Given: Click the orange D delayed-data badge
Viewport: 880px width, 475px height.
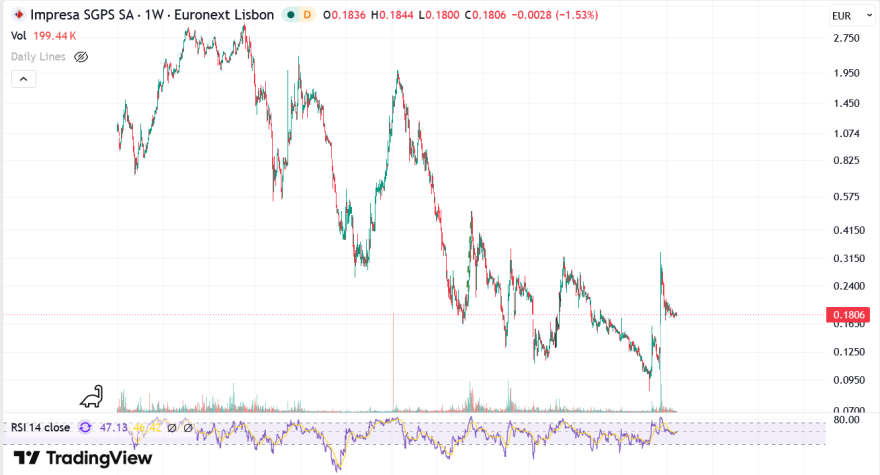Looking at the screenshot, I should 307,15.
